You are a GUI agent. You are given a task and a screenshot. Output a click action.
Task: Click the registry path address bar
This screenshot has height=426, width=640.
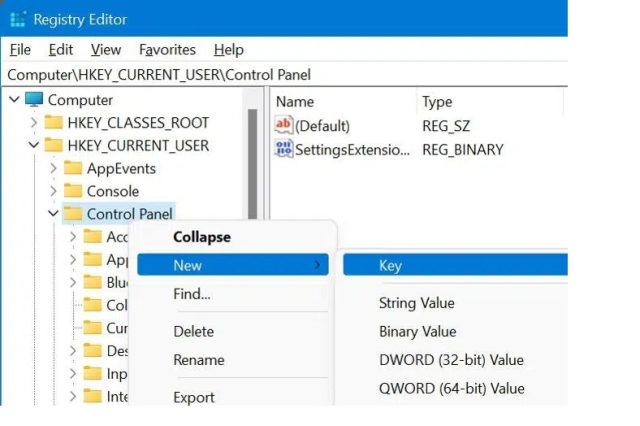[286, 75]
